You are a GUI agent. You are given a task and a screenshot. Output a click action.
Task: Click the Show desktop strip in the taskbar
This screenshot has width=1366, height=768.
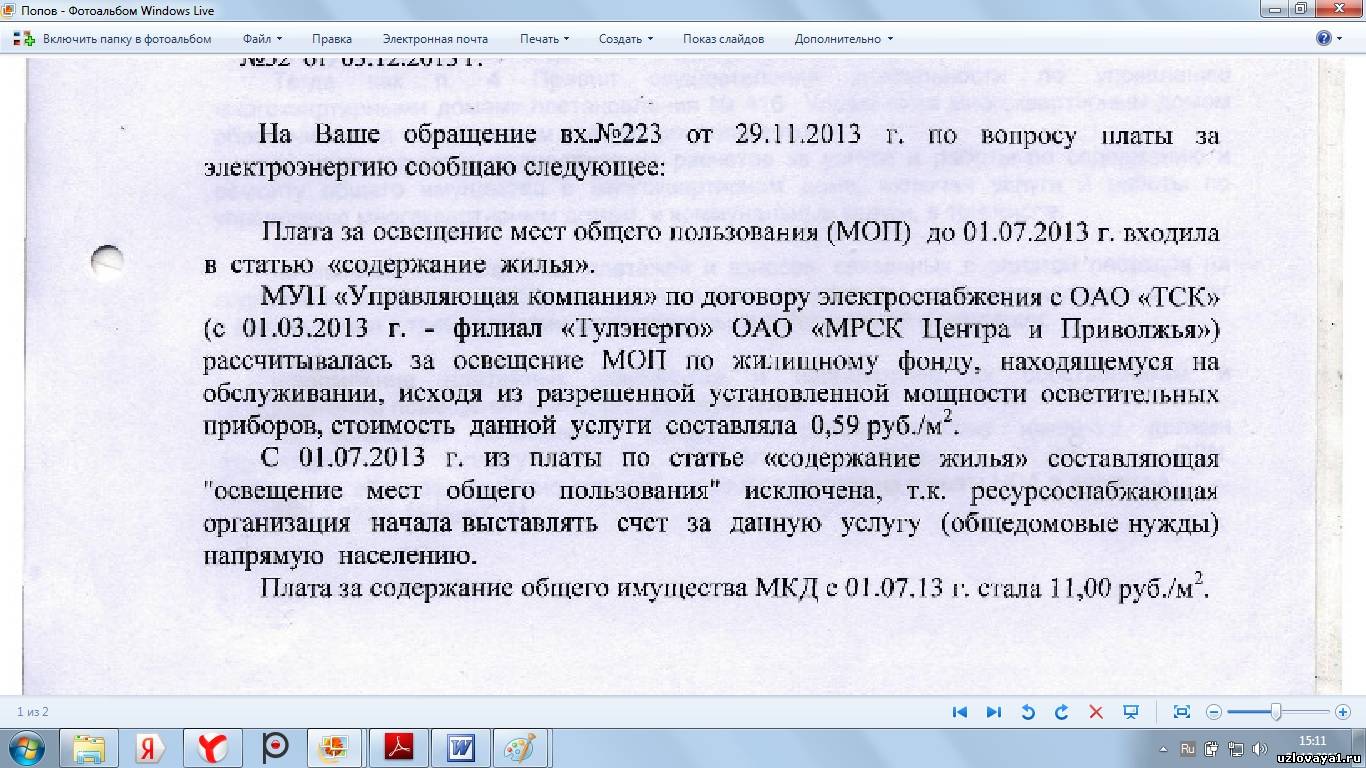pyautogui.click(x=1358, y=748)
